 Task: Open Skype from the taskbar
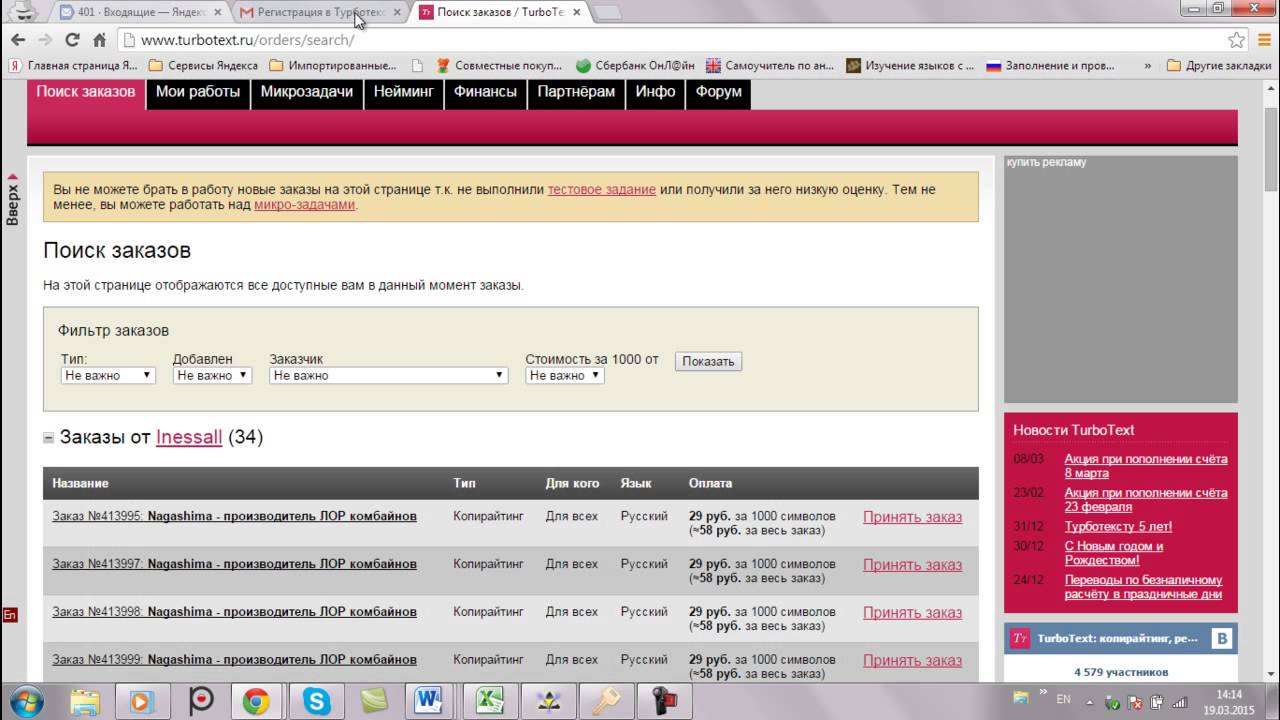point(316,702)
